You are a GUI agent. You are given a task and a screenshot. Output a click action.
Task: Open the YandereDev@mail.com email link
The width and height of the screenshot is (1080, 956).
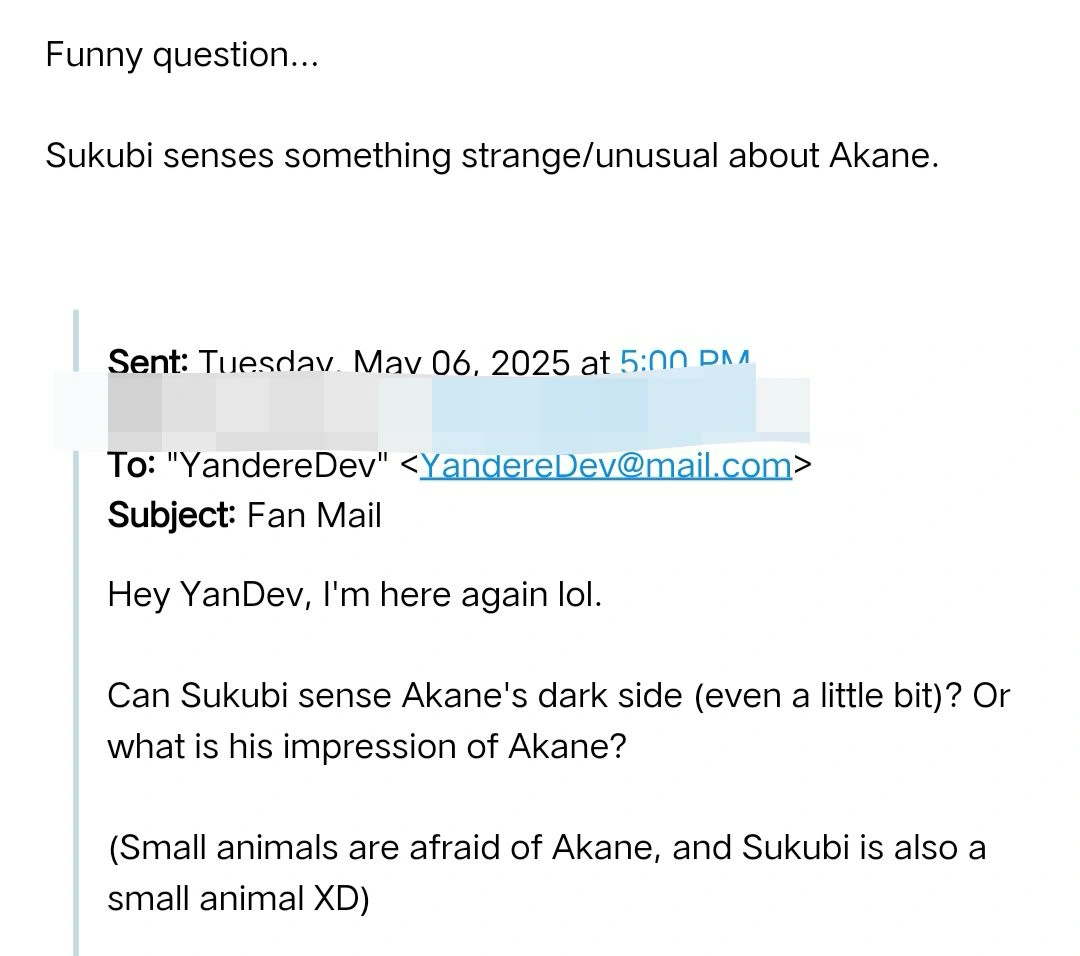[x=605, y=465]
